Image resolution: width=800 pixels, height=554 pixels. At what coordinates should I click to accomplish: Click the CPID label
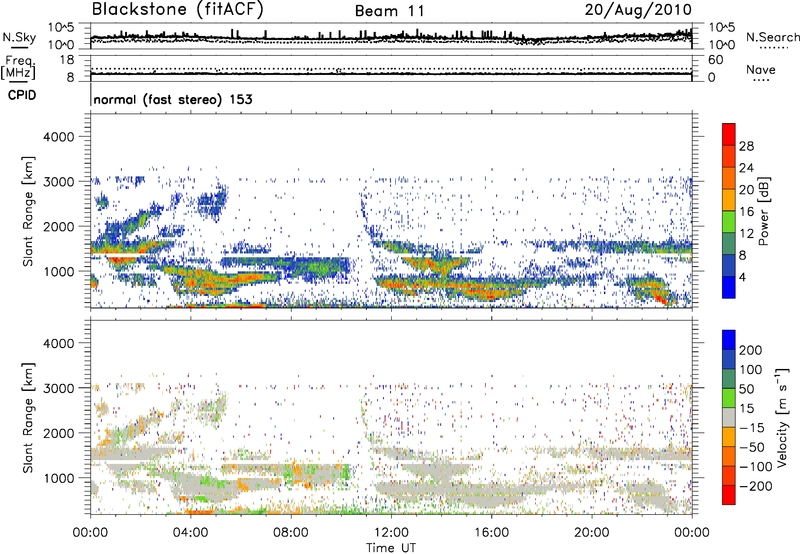click(22, 95)
